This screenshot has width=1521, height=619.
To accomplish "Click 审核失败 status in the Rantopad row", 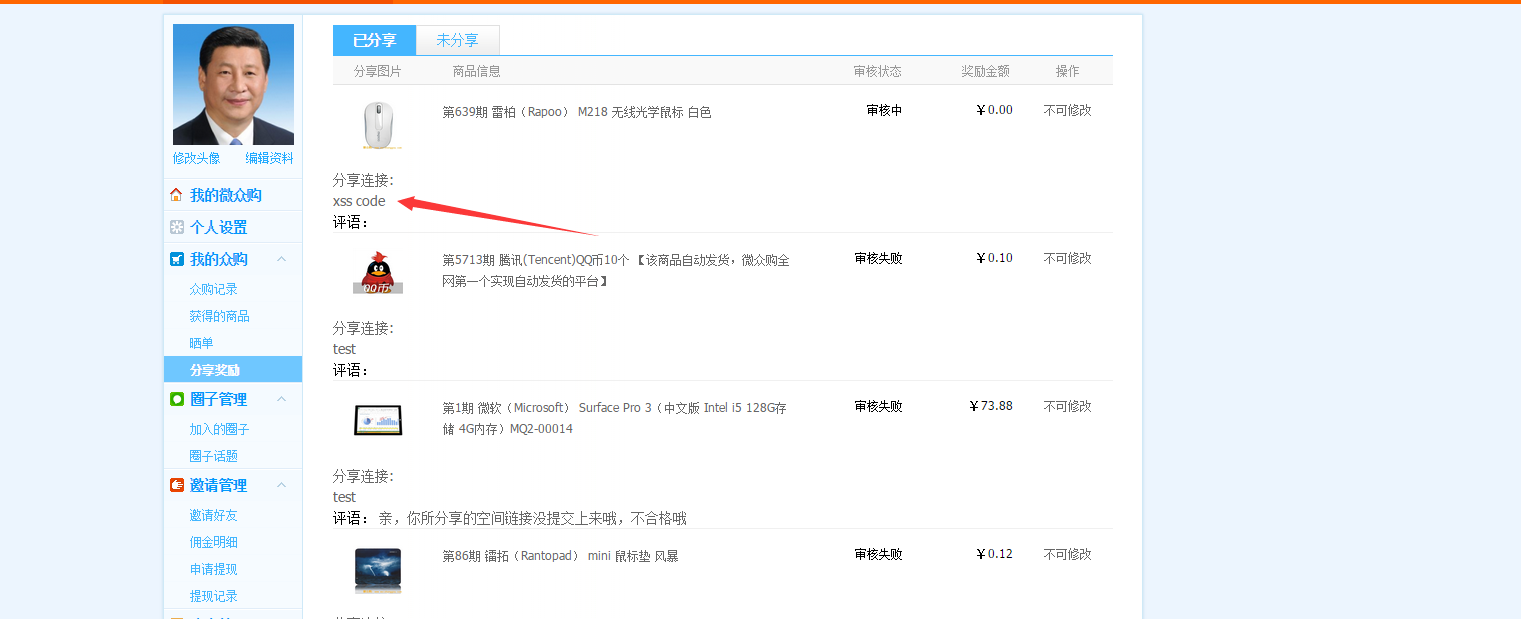I will tap(878, 554).
